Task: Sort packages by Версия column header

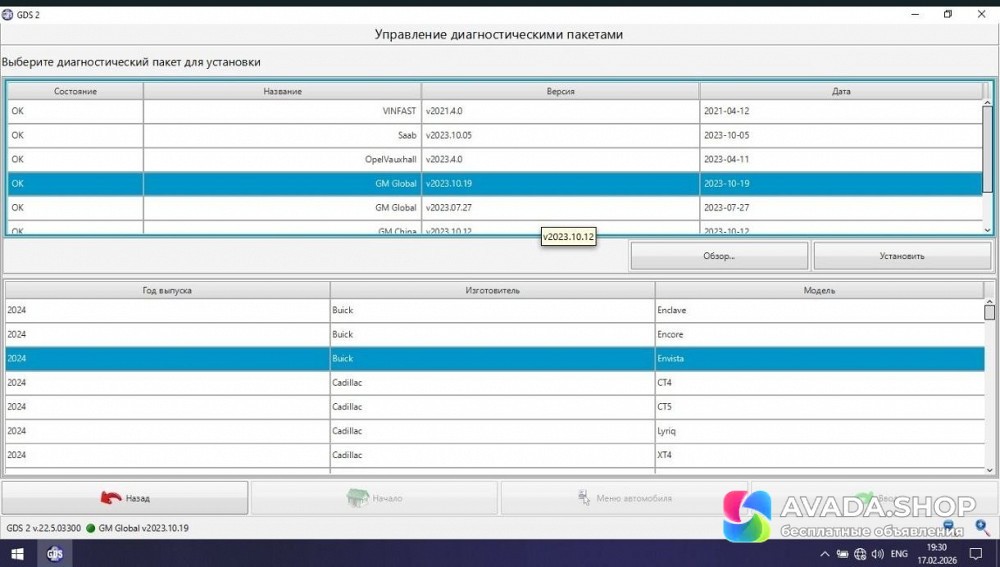Action: 560,91
